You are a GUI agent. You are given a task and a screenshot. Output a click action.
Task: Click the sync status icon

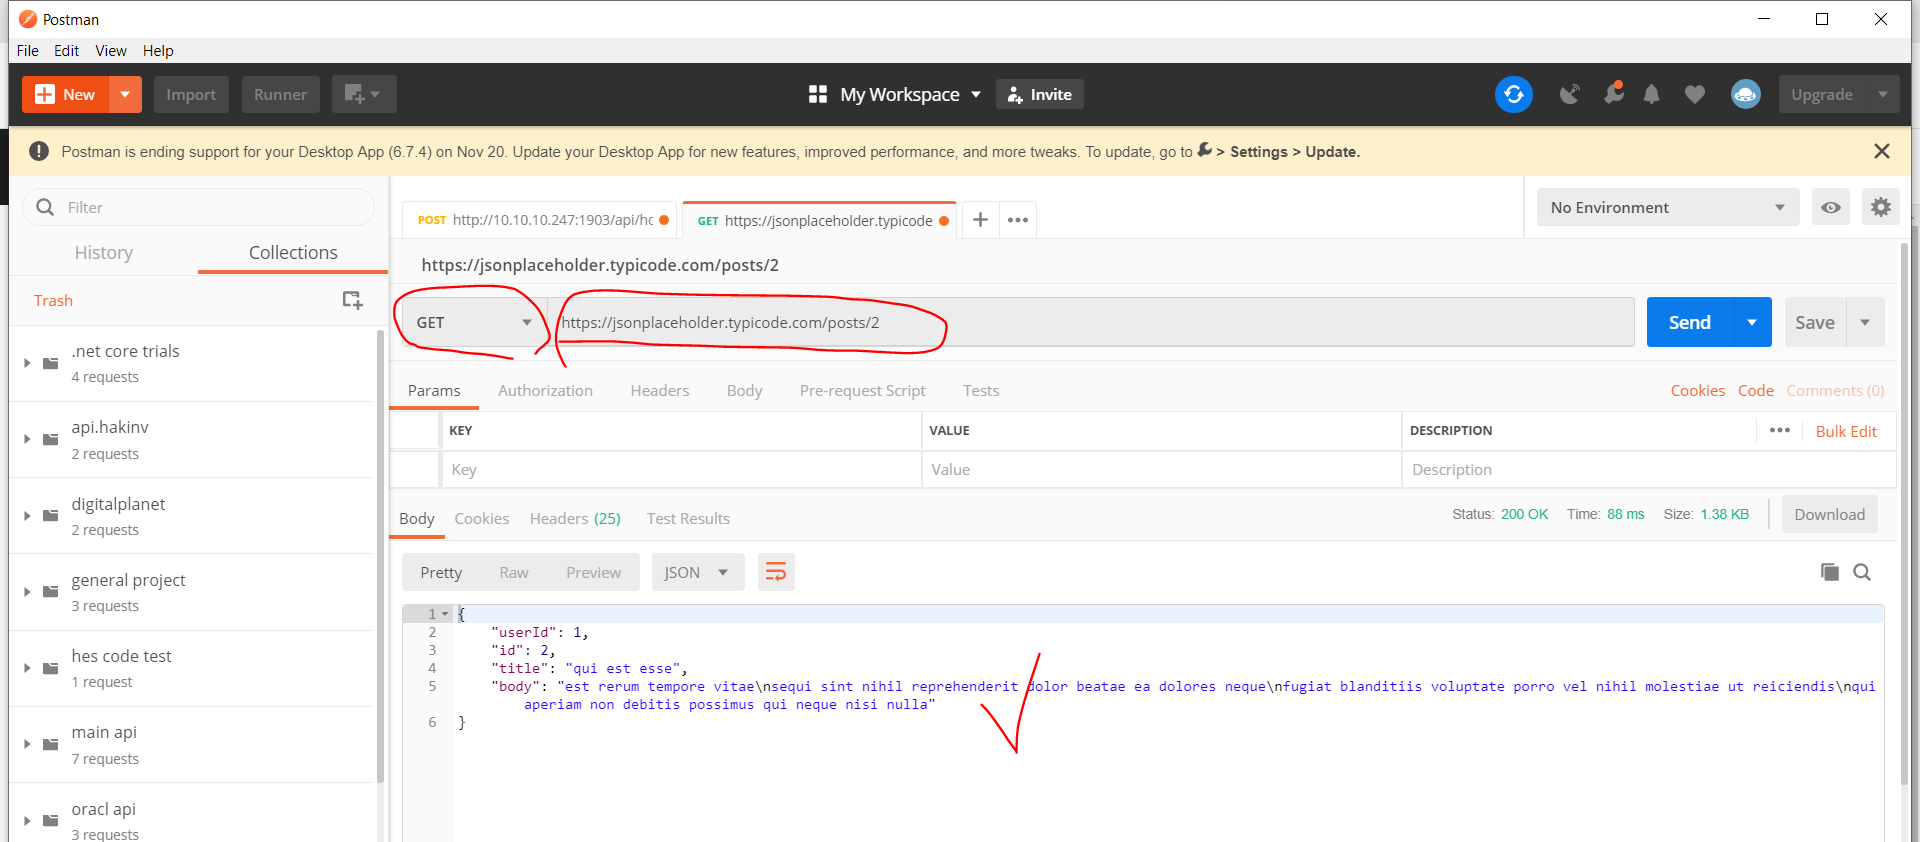[x=1513, y=94]
